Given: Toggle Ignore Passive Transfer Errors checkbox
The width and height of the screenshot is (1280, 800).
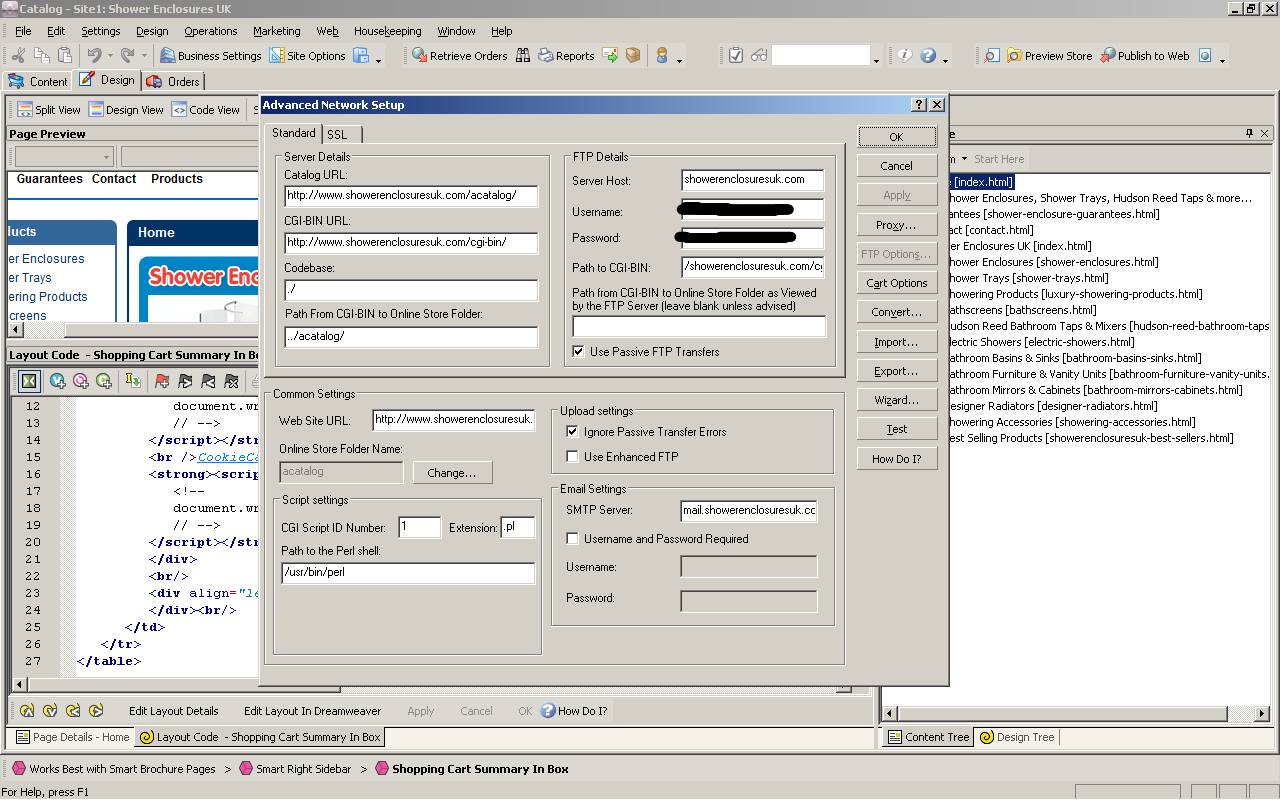Looking at the screenshot, I should click(573, 432).
